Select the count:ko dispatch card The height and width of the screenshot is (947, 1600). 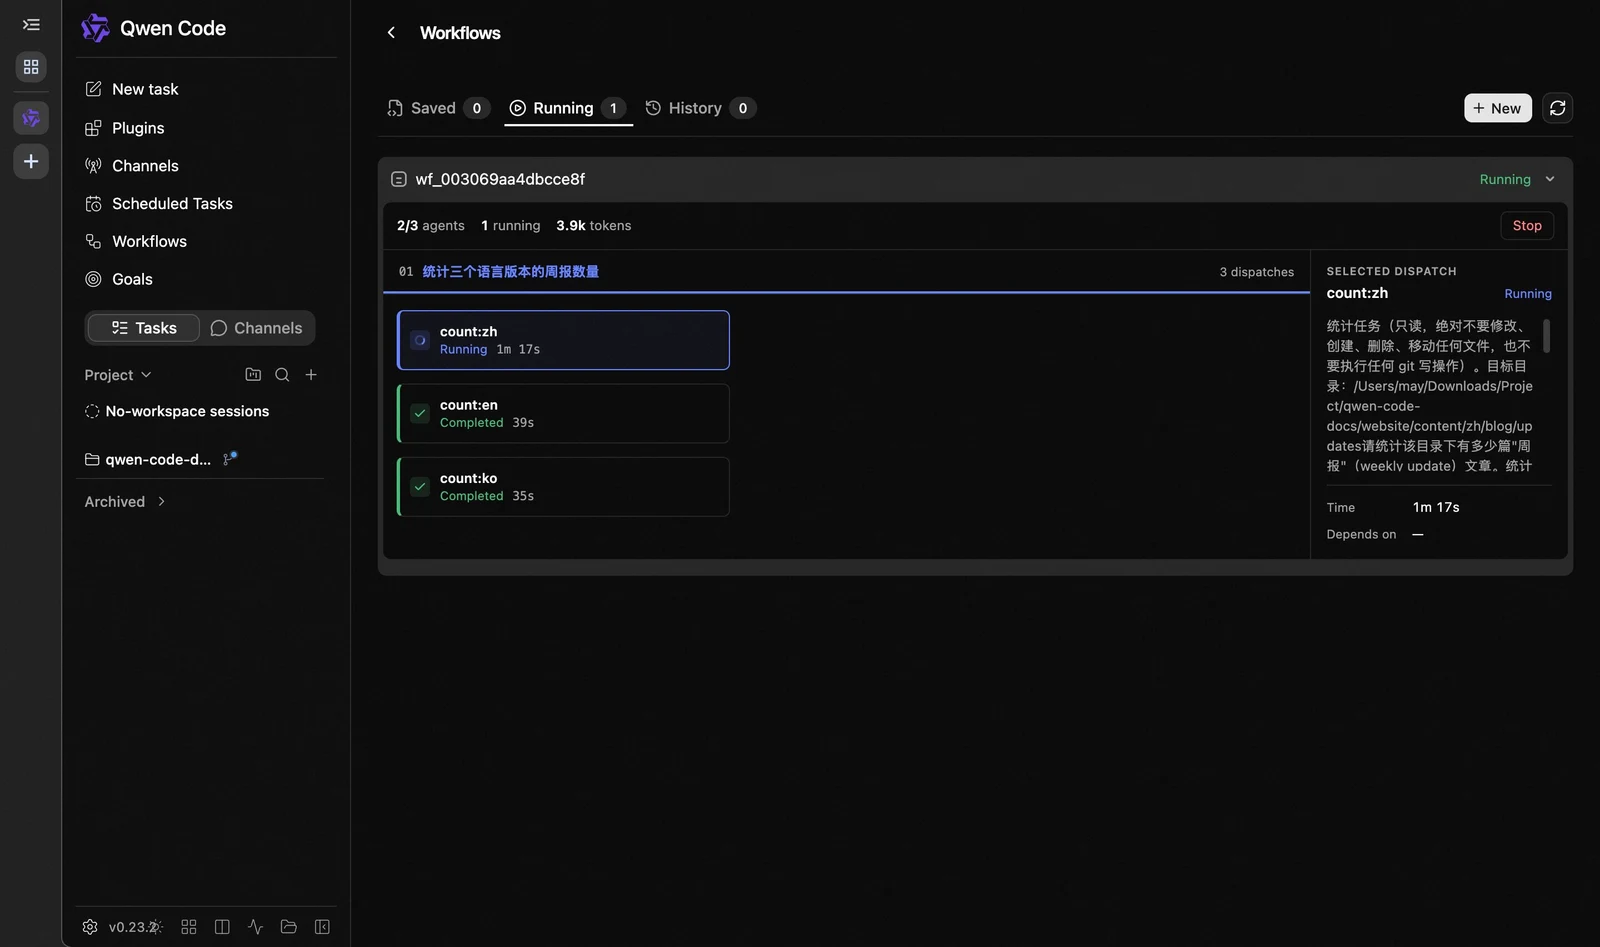pyautogui.click(x=563, y=487)
